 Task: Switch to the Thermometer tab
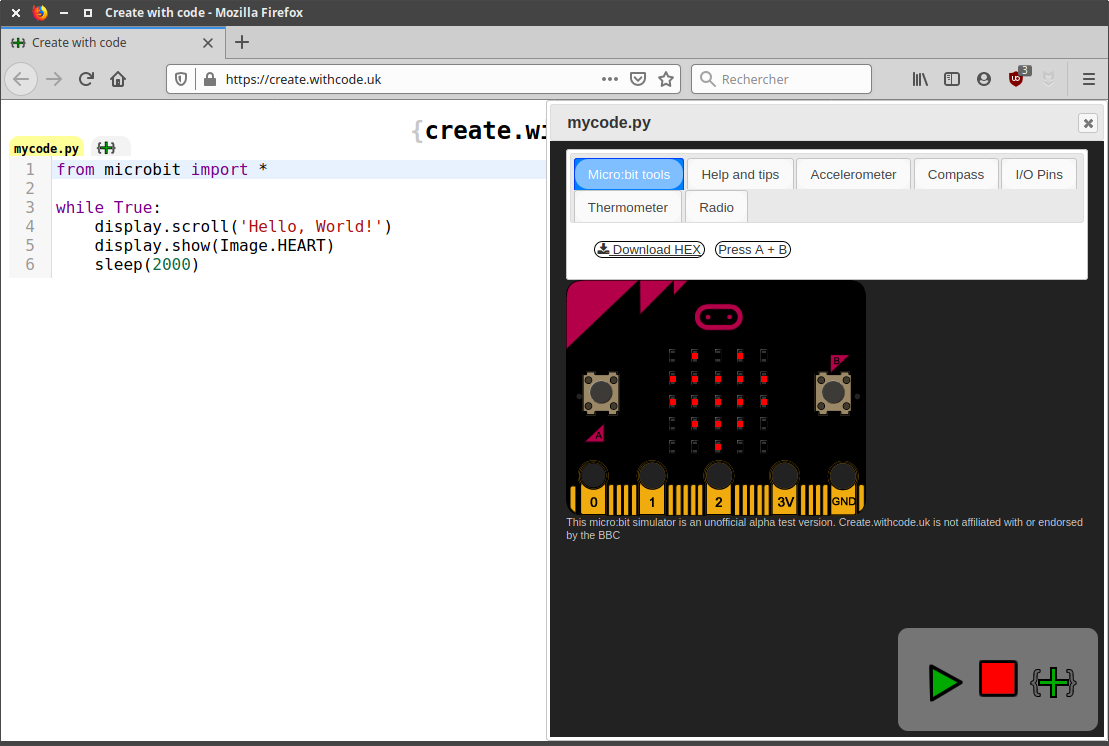point(627,207)
